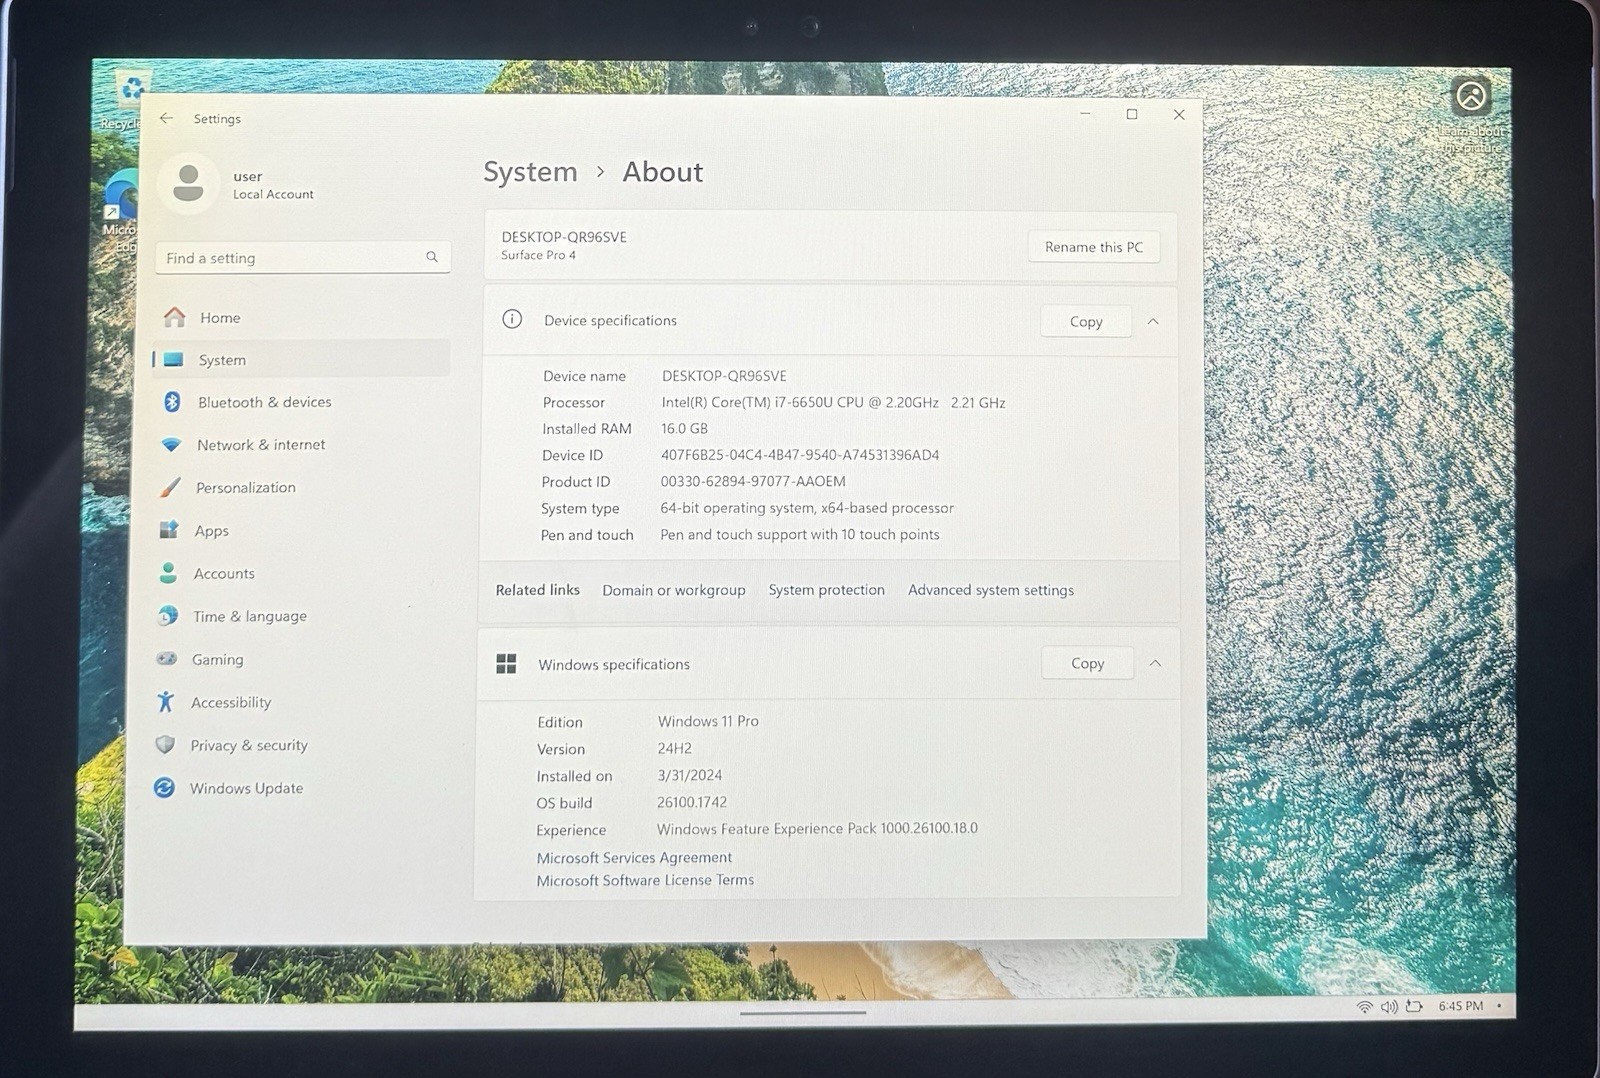1600x1078 pixels.
Task: Click the user Local Account name
Action: (x=273, y=185)
